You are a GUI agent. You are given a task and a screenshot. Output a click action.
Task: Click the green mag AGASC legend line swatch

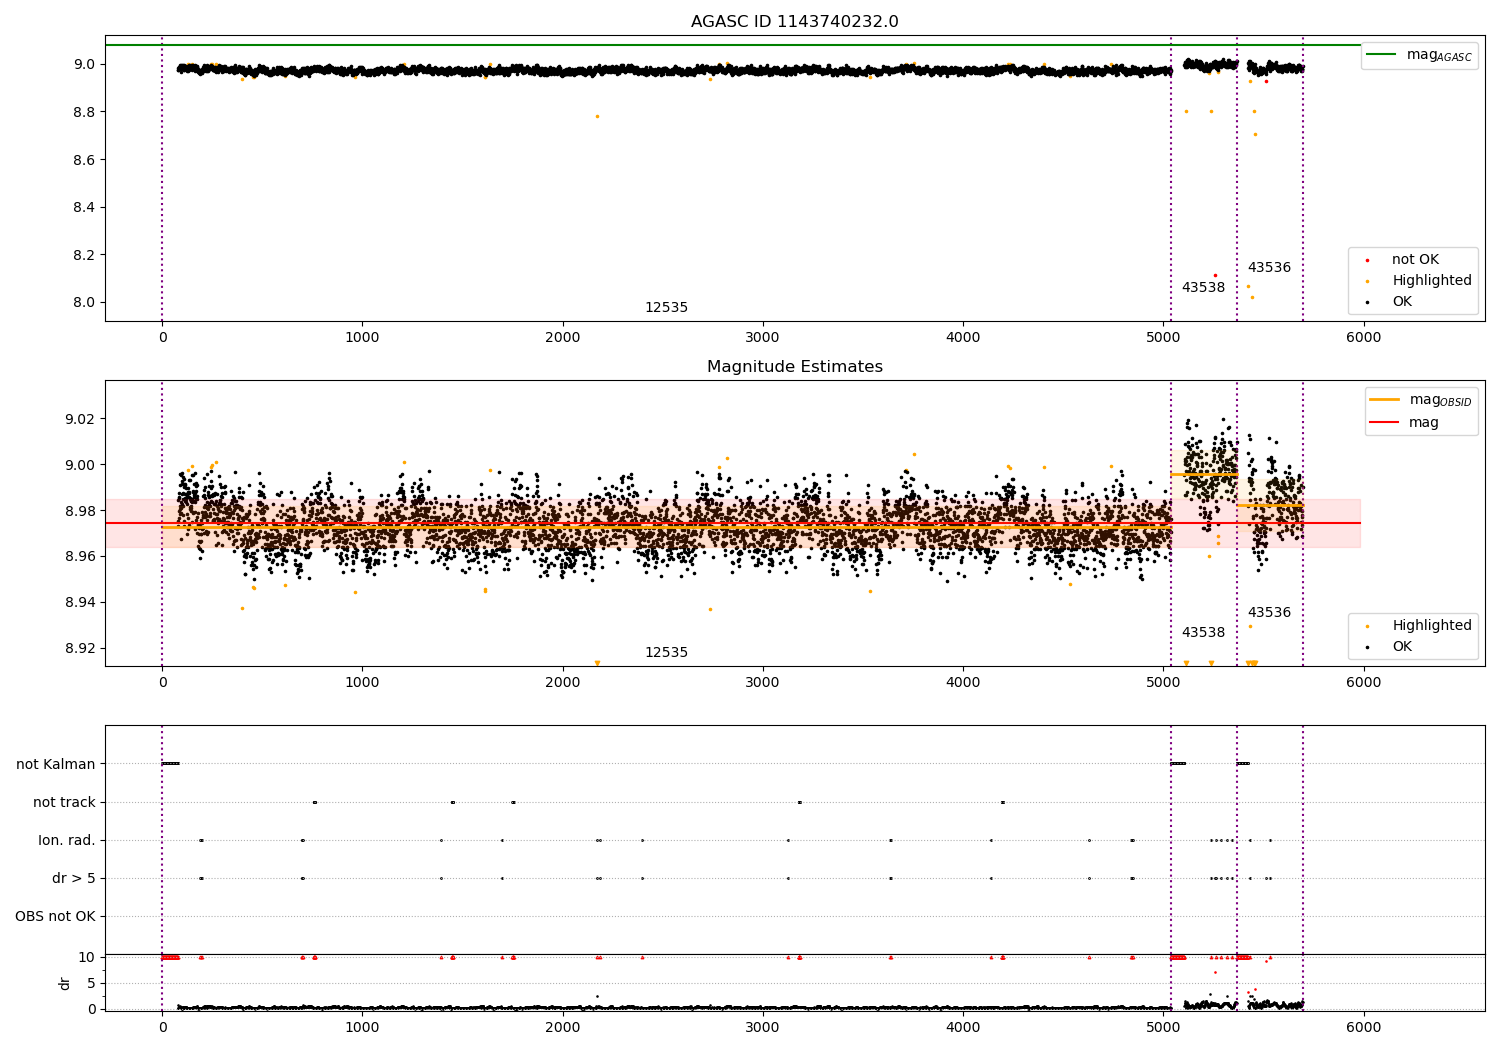point(1381,55)
